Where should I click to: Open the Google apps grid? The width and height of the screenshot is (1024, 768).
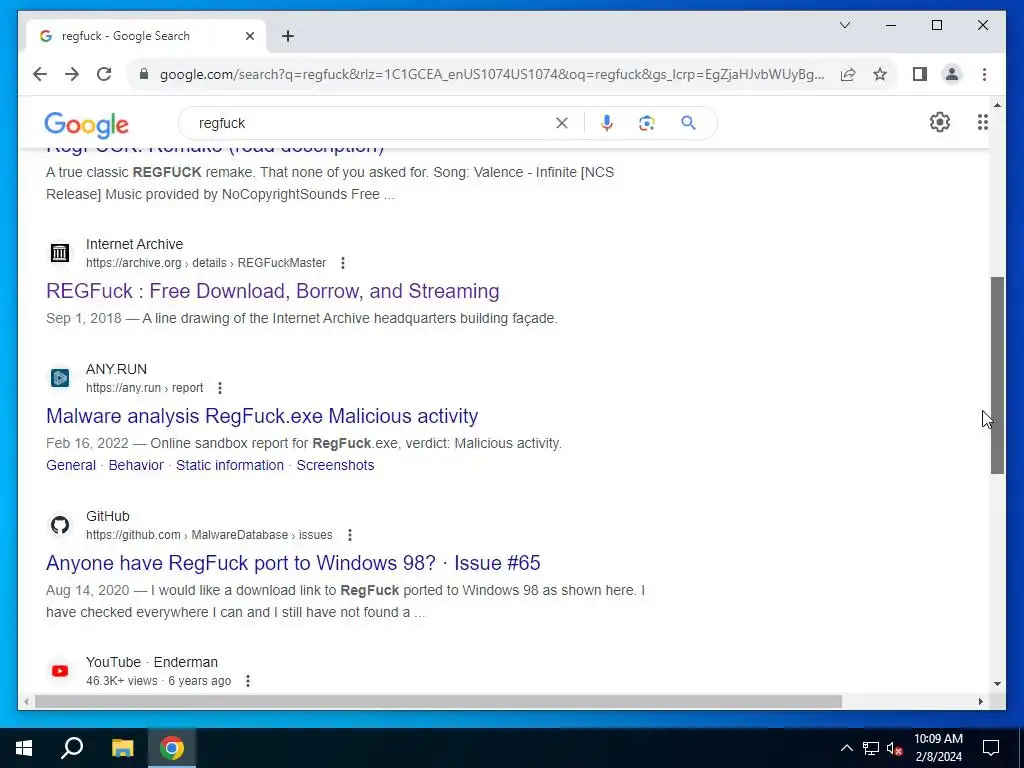pos(983,122)
